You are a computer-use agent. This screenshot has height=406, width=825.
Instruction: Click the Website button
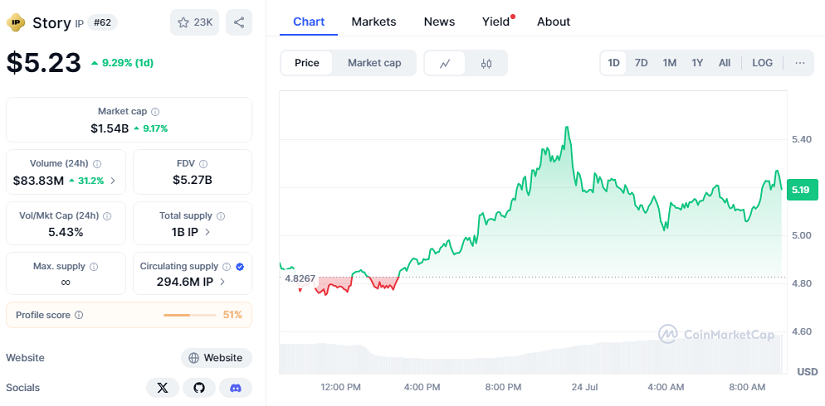coord(216,358)
